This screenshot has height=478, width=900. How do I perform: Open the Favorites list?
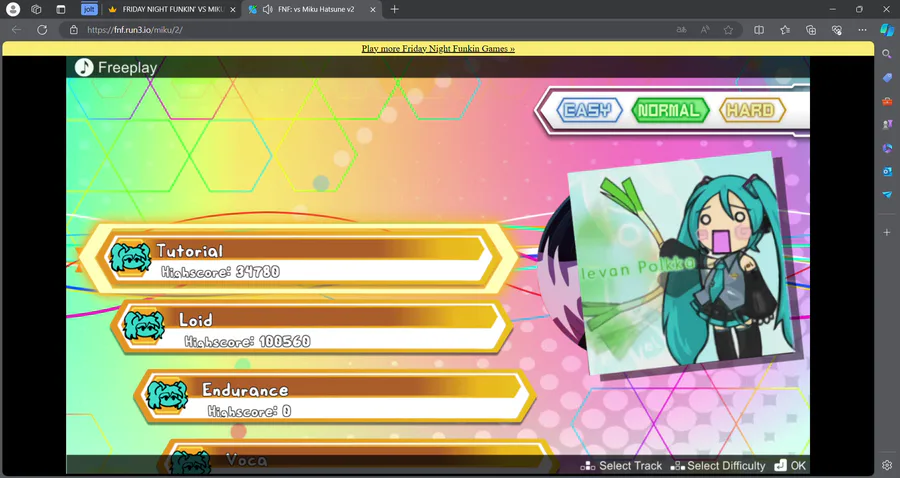tap(785, 30)
